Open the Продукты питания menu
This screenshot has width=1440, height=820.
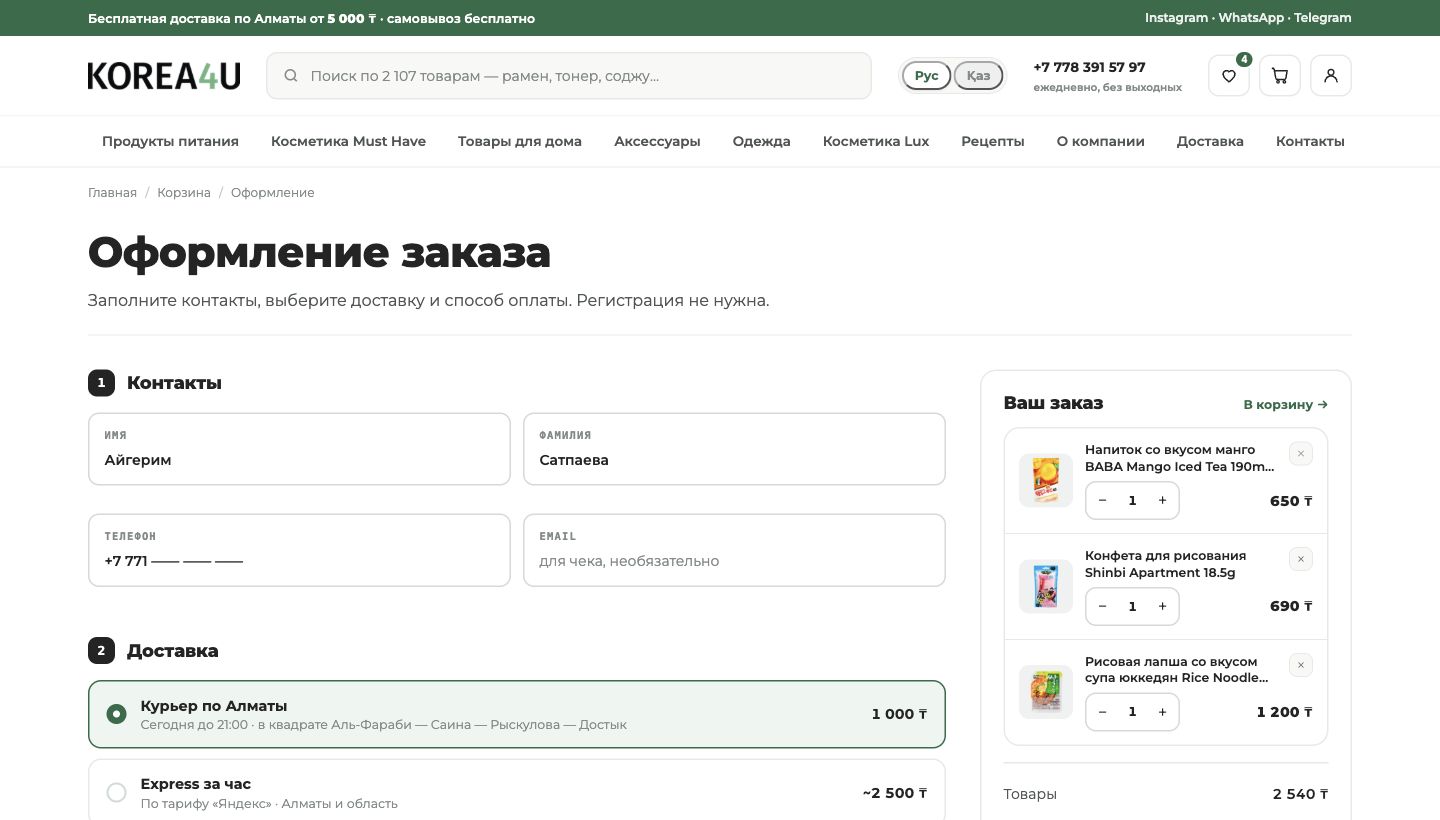(170, 141)
